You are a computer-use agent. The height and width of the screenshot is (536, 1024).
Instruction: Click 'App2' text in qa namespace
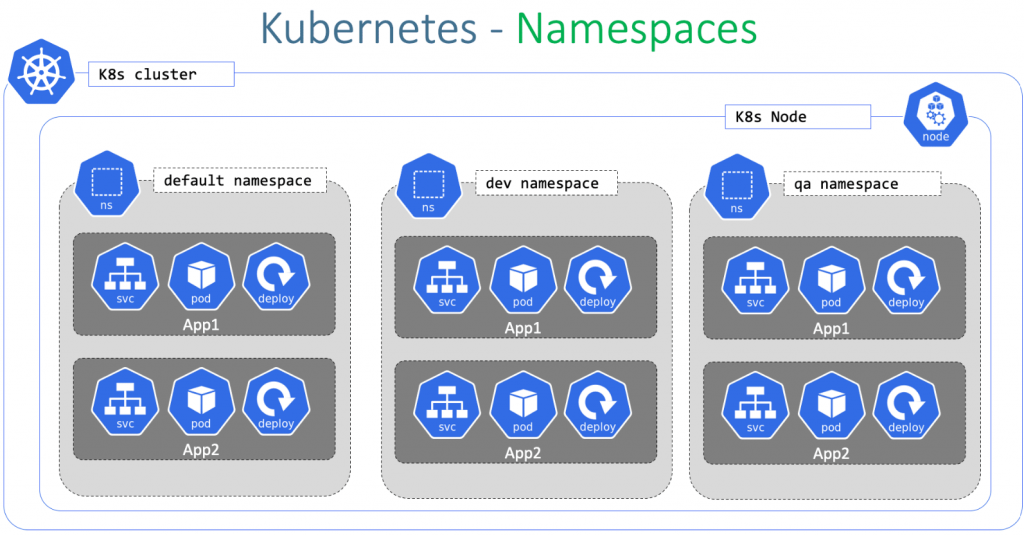click(831, 454)
